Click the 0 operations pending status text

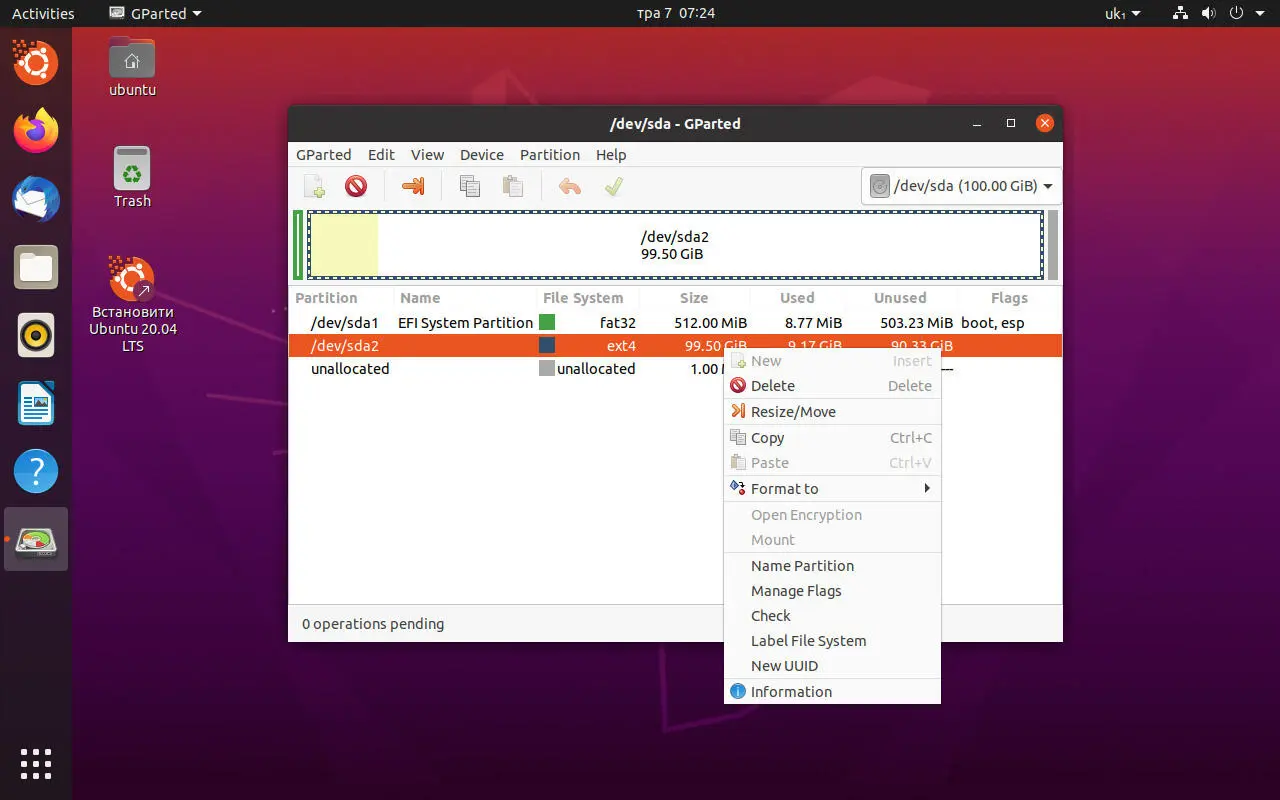coord(373,624)
